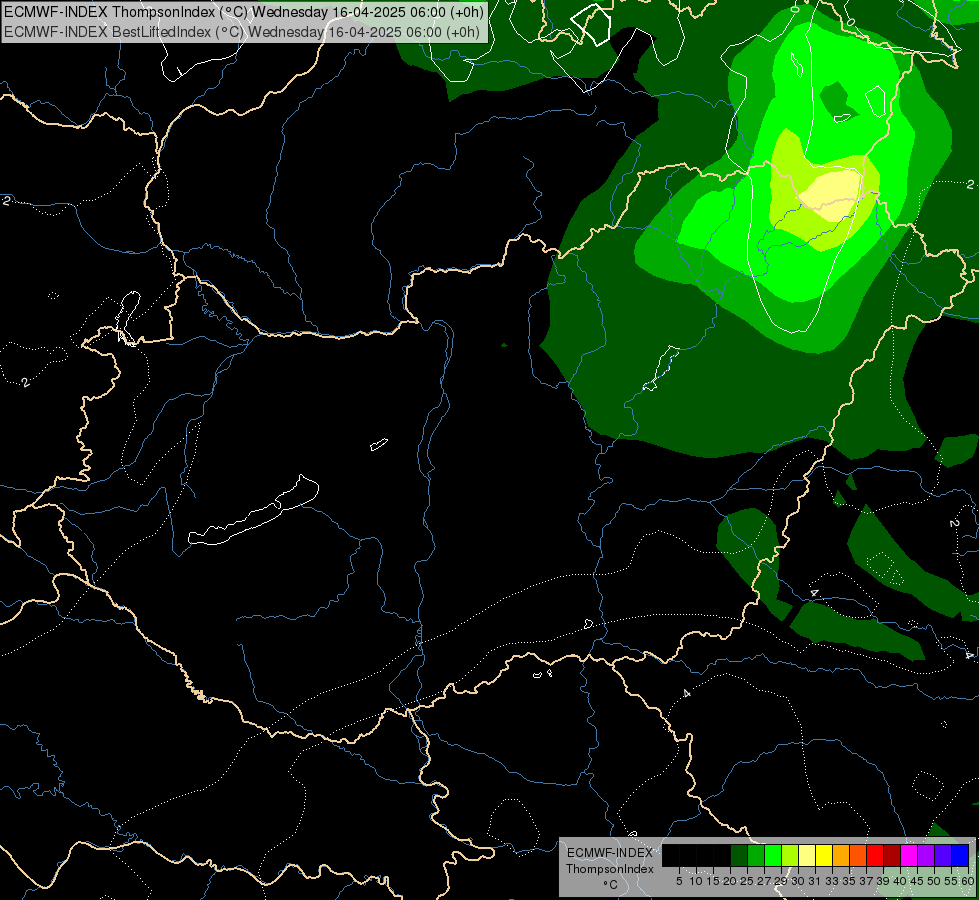The height and width of the screenshot is (900, 979).
Task: Click the dark green 20–25 legend swatch
Action: click(739, 855)
